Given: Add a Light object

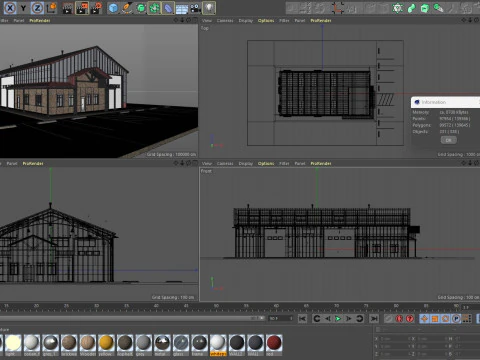Looking at the screenshot, I should pyautogui.click(x=209, y=8).
